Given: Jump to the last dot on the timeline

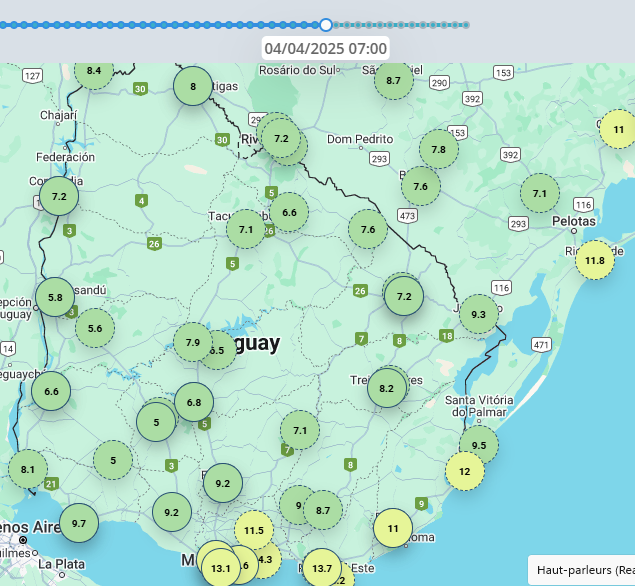Looking at the screenshot, I should [x=466, y=25].
